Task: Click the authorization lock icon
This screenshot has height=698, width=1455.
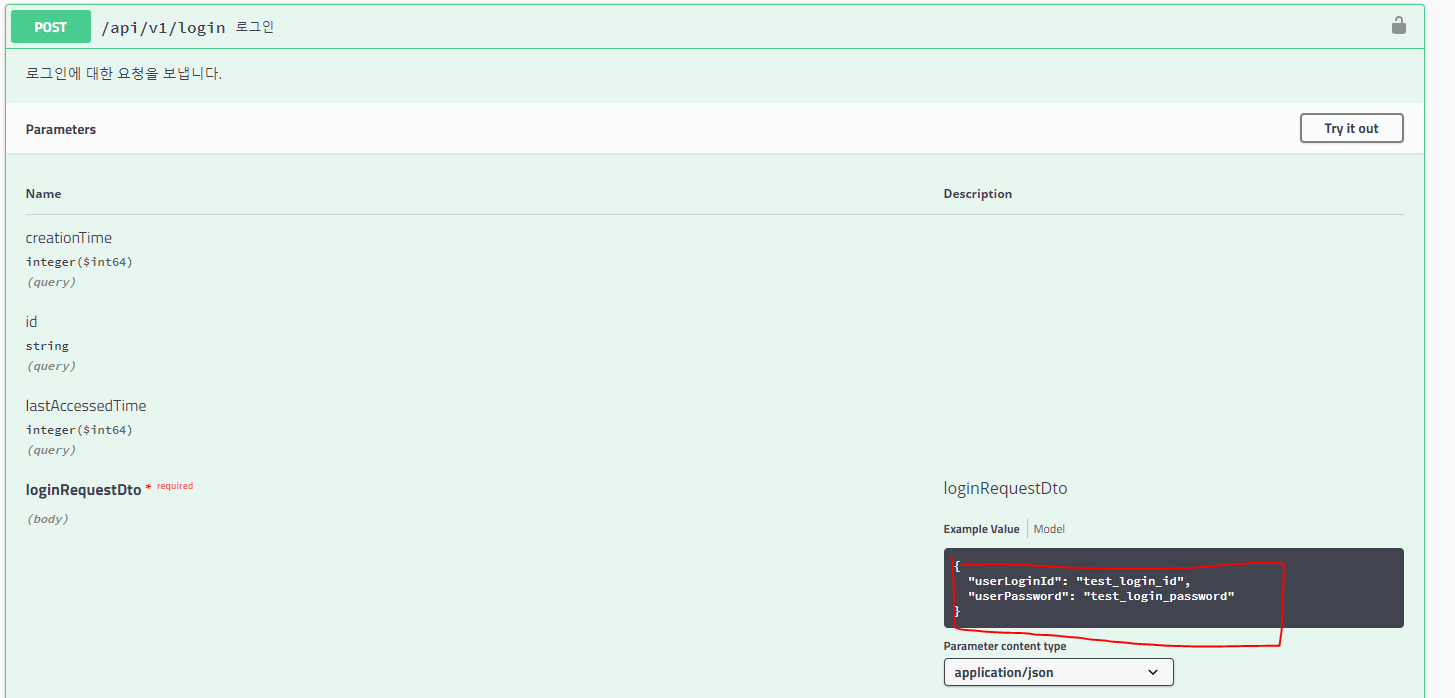Action: [1399, 25]
